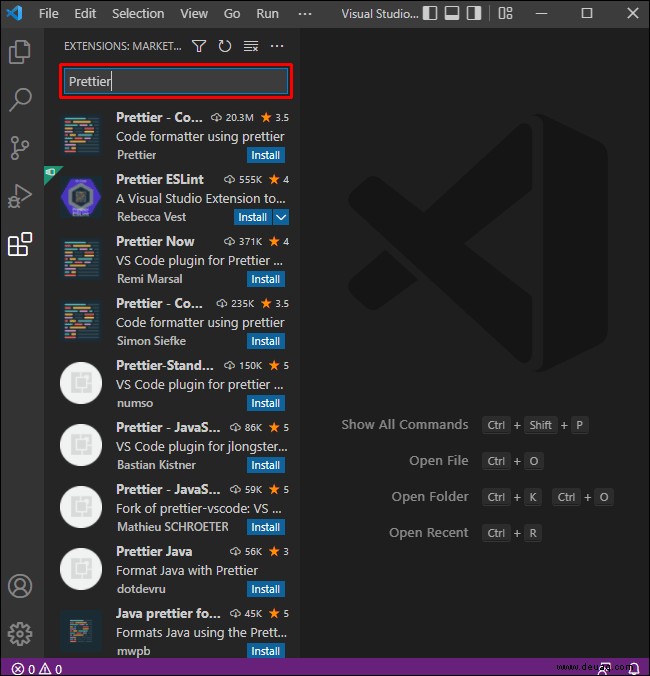The width and height of the screenshot is (650, 676).
Task: Open the customize layout control
Action: [506, 13]
